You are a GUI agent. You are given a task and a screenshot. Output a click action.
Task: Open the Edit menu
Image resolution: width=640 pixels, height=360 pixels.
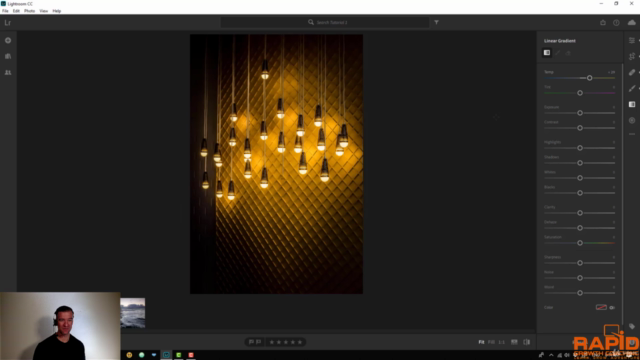(x=16, y=11)
